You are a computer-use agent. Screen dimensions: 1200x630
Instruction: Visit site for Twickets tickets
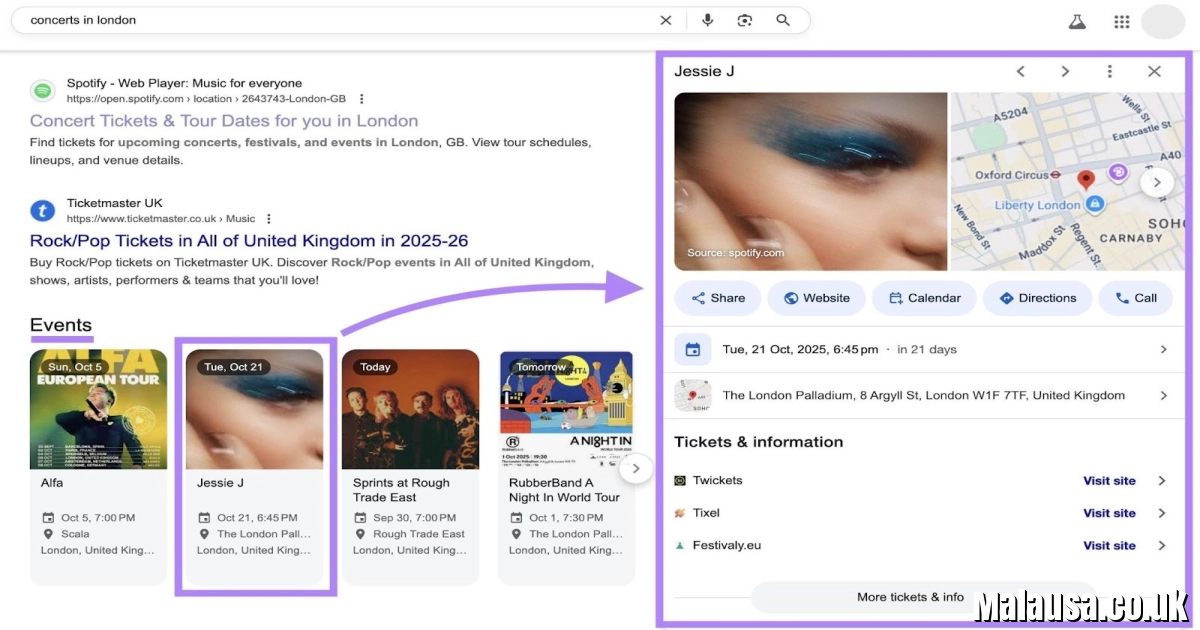[1109, 481]
